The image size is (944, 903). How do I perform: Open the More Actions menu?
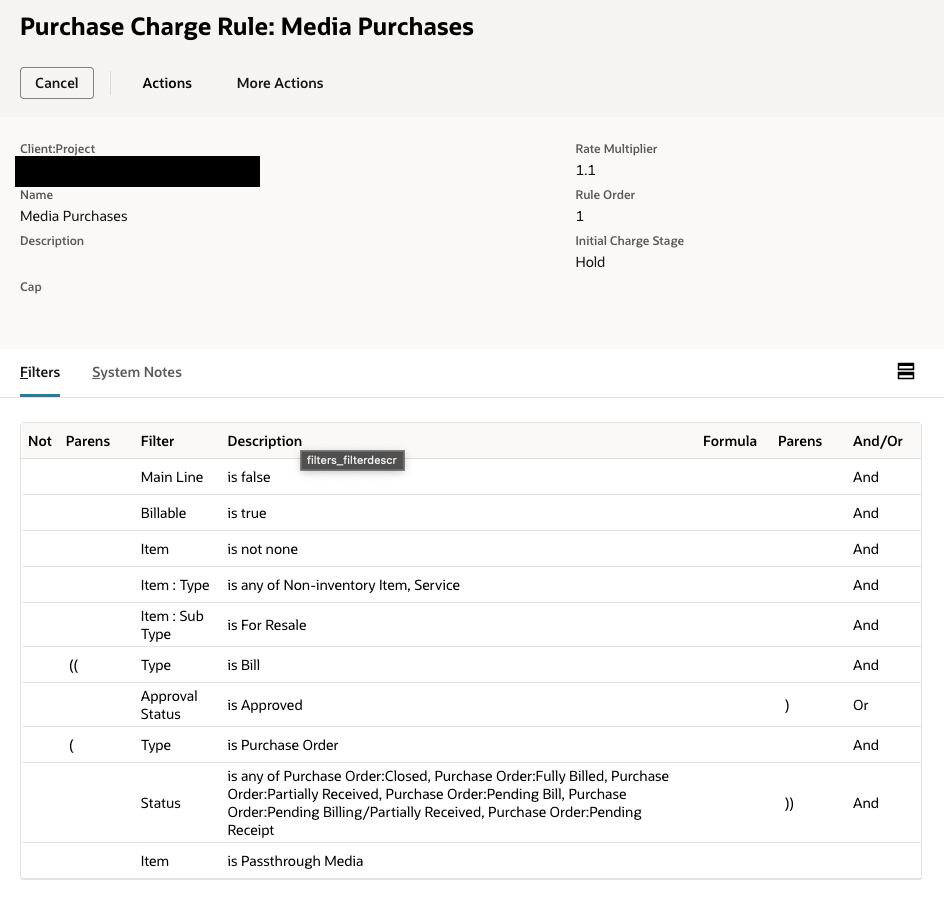[280, 83]
